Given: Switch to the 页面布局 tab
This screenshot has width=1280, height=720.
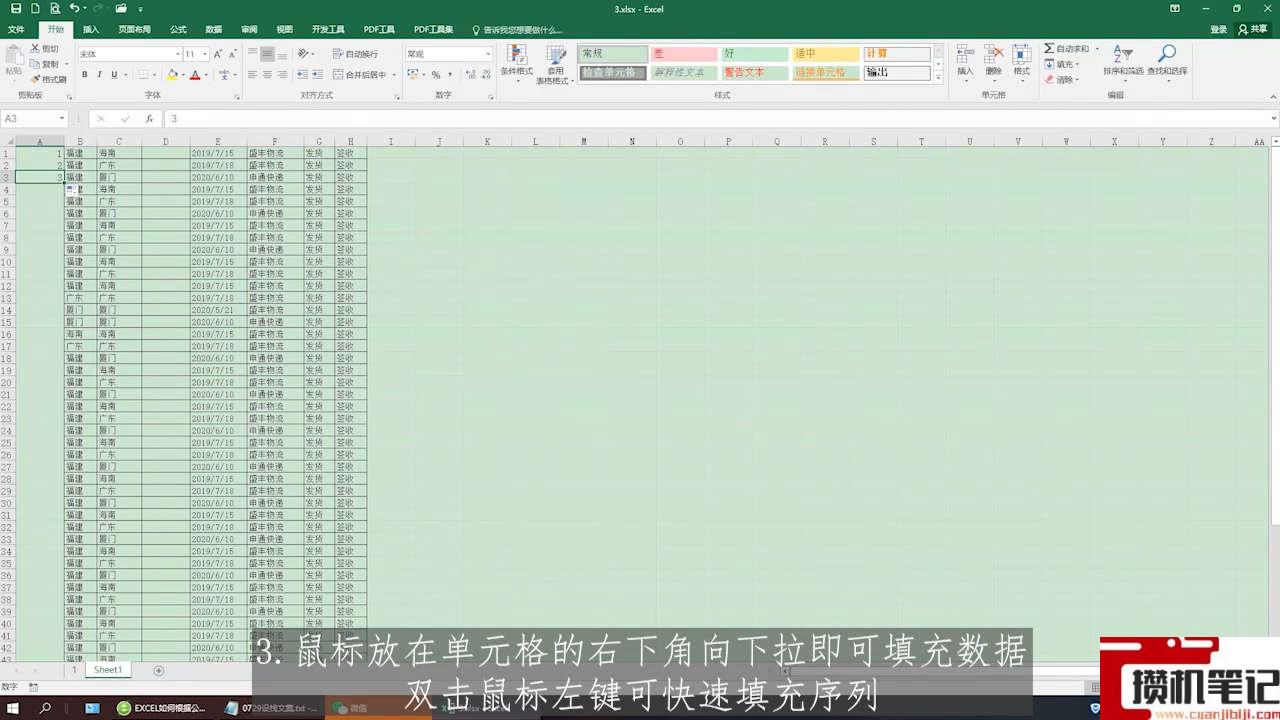Looking at the screenshot, I should [x=135, y=30].
